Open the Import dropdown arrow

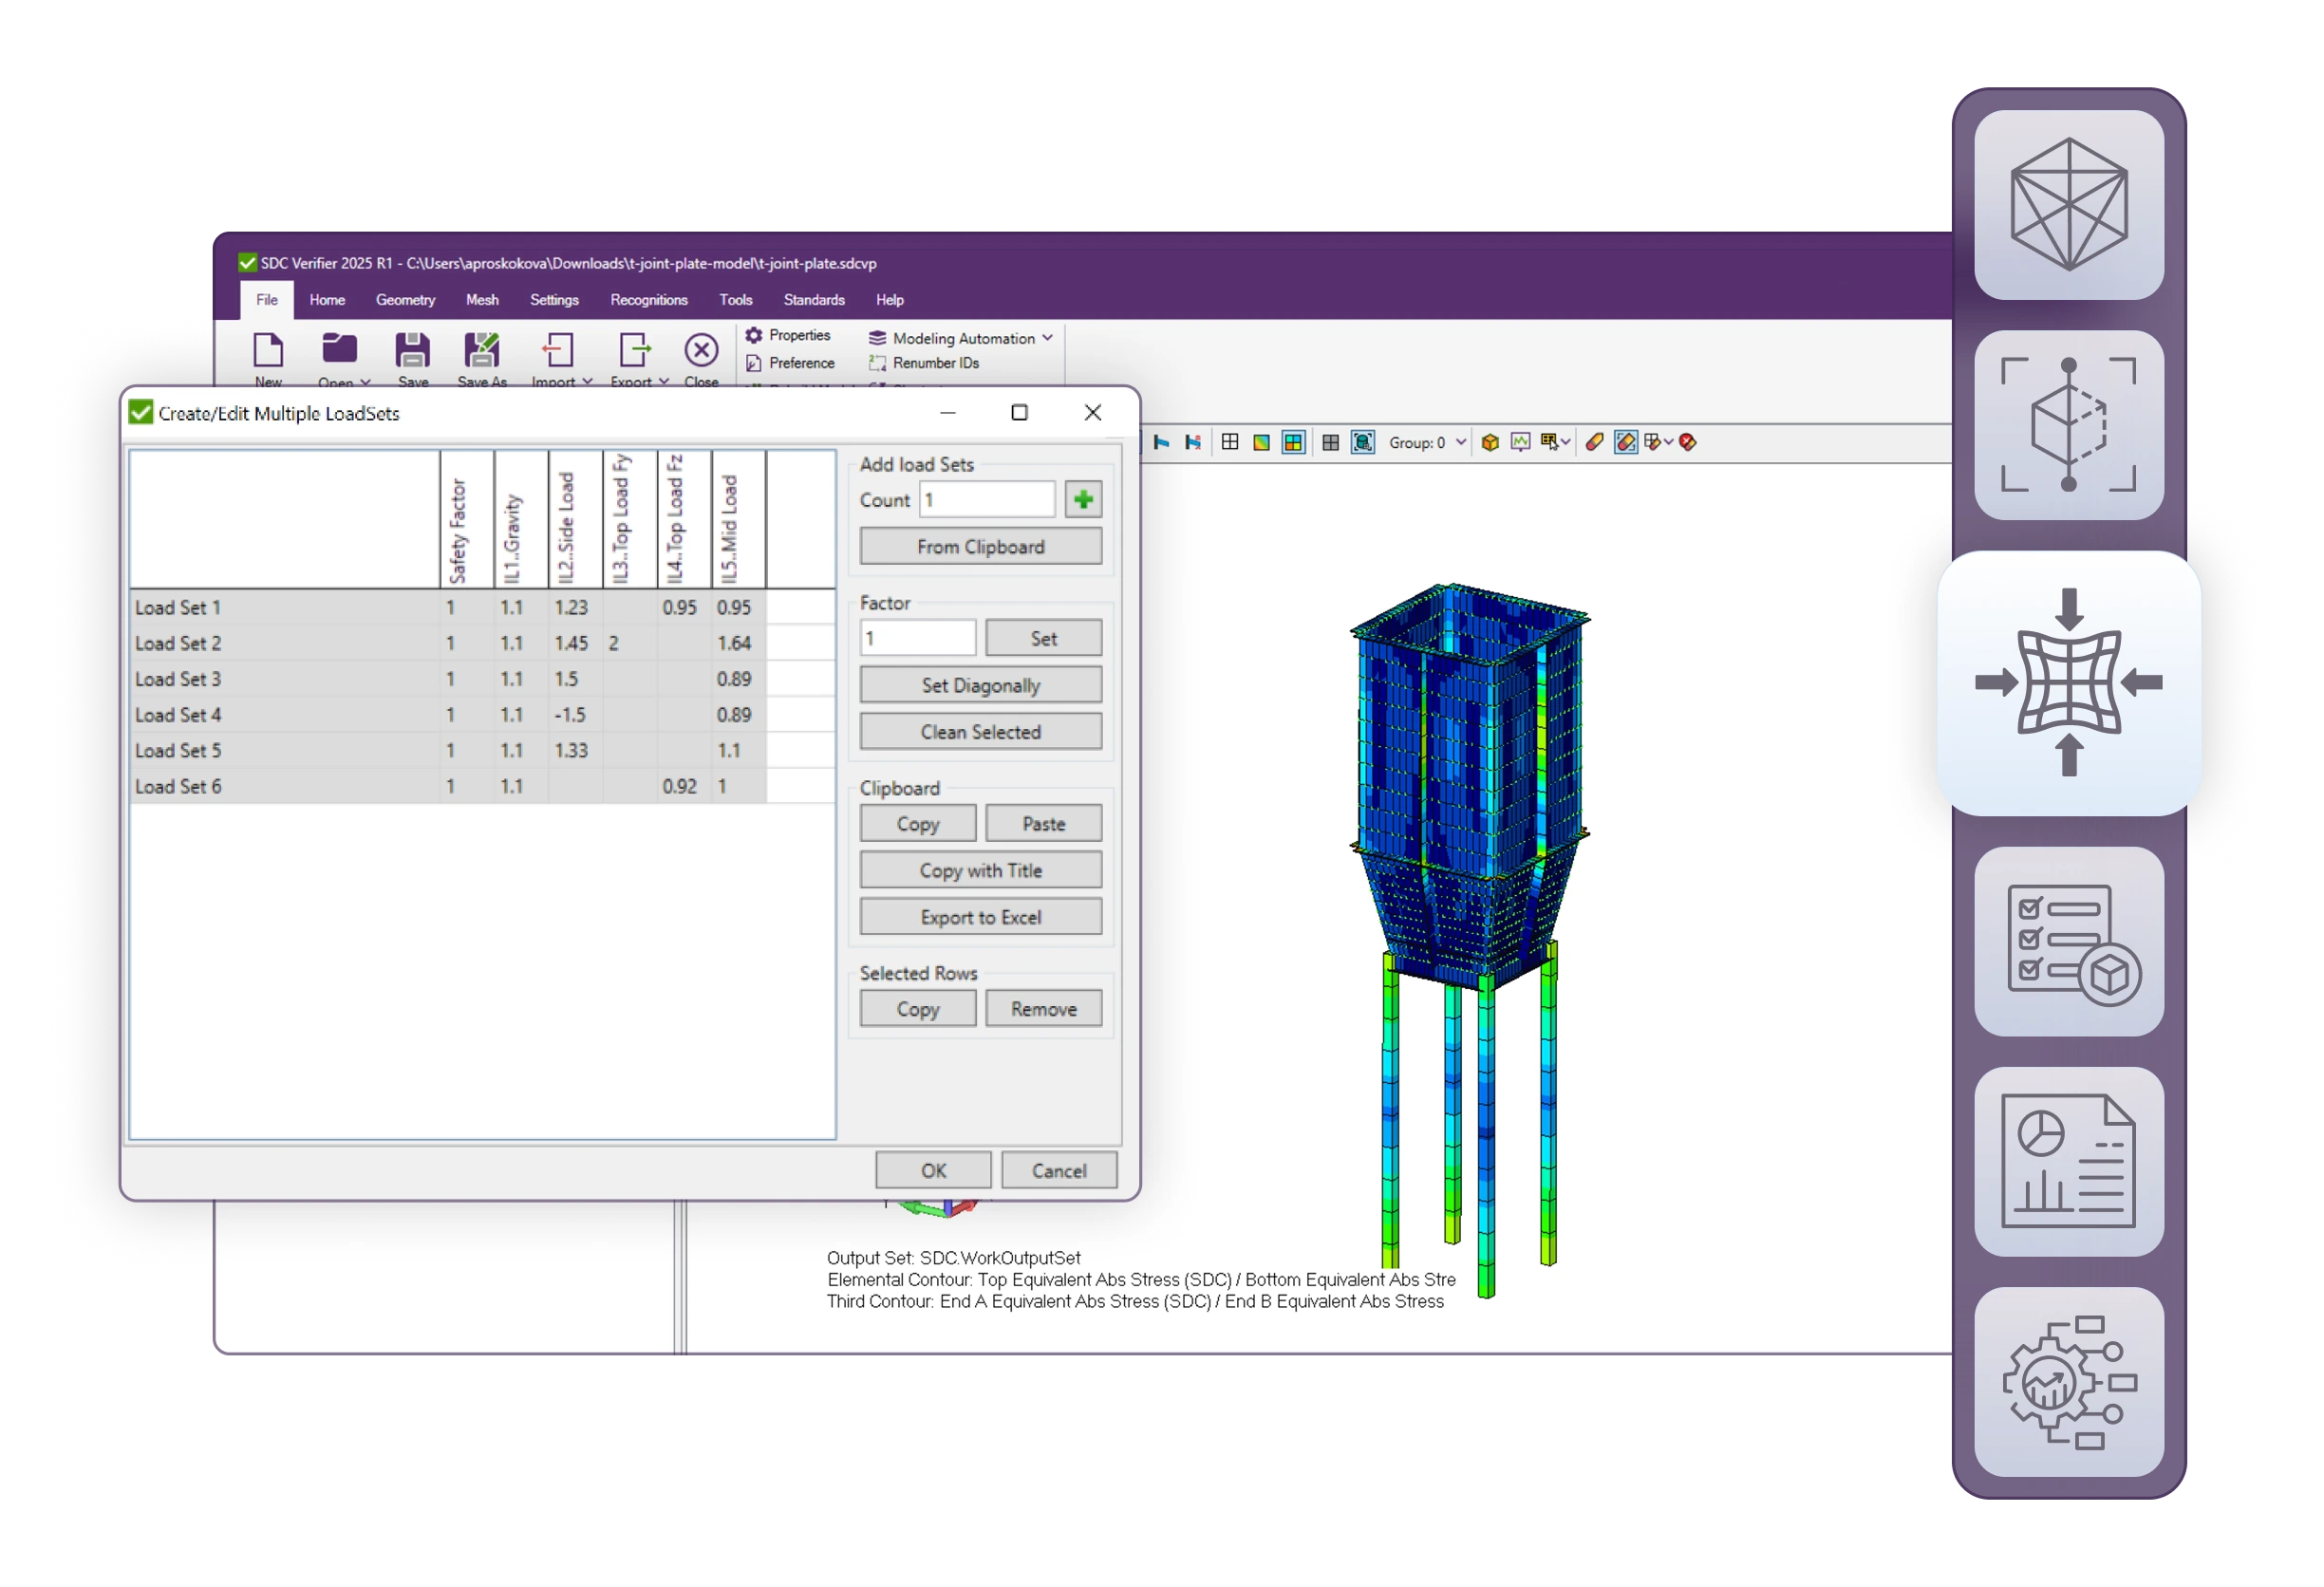(x=587, y=382)
